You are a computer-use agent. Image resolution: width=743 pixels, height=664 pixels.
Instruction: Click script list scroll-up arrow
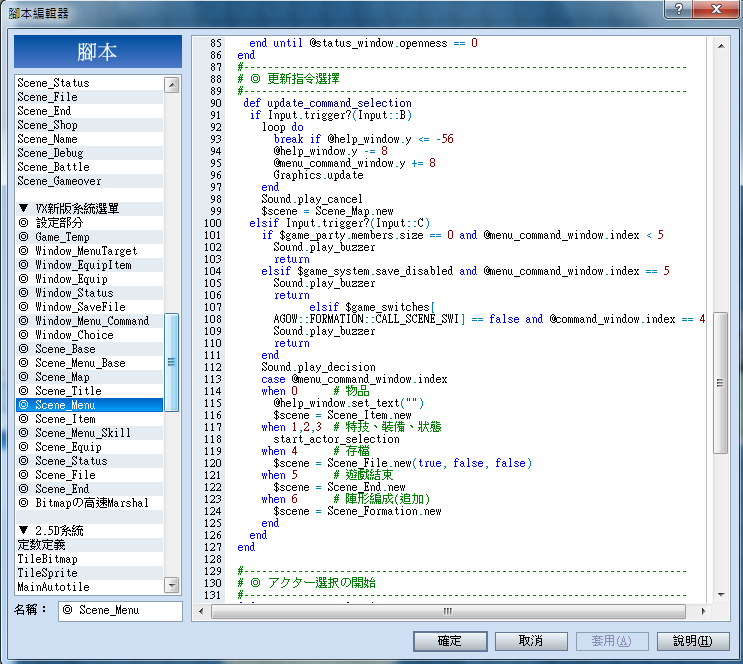(172, 85)
